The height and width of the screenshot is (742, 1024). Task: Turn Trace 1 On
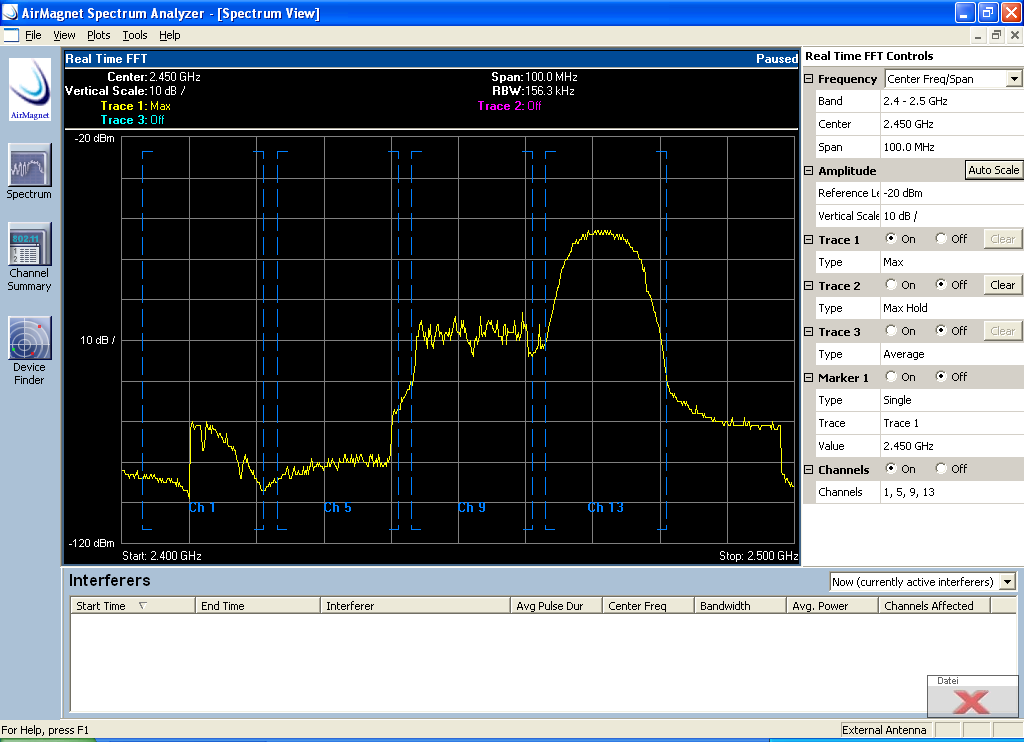tap(891, 238)
